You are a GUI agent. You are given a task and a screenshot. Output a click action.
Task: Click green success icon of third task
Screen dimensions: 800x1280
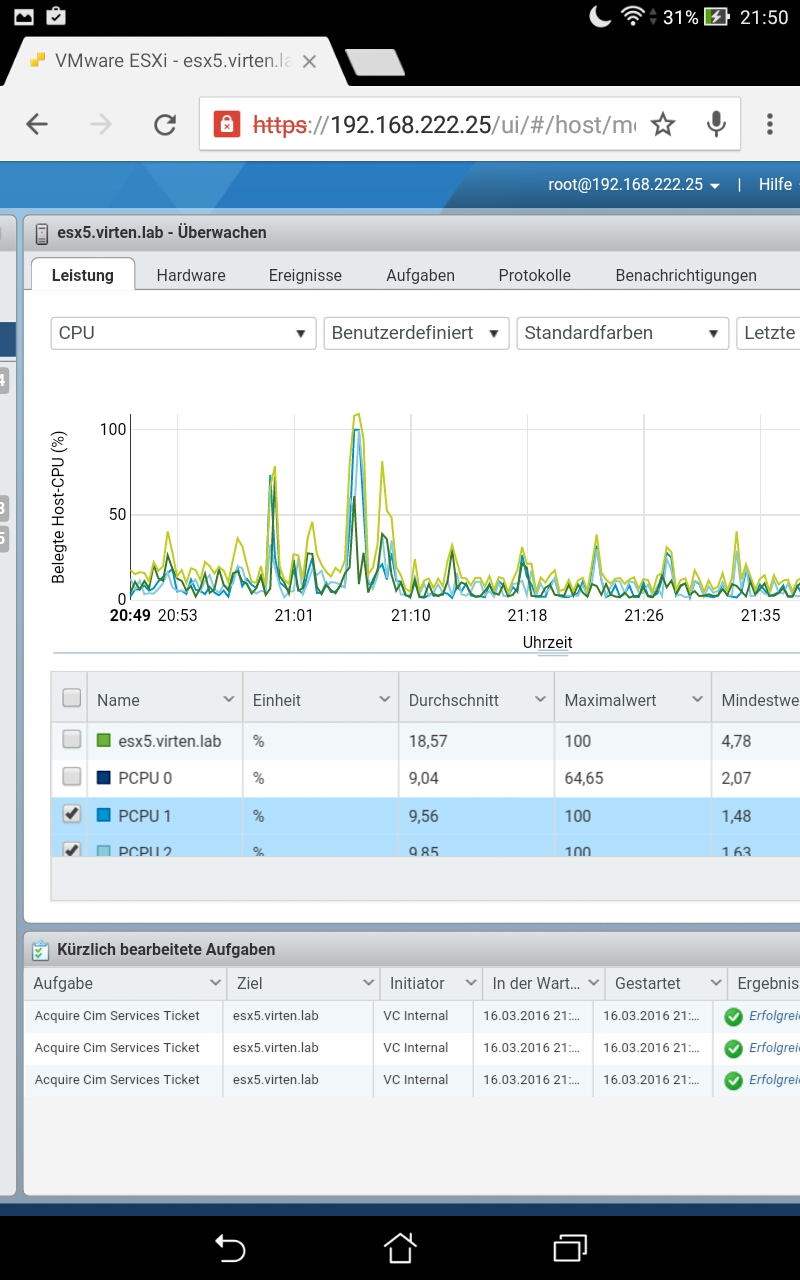tap(733, 1081)
